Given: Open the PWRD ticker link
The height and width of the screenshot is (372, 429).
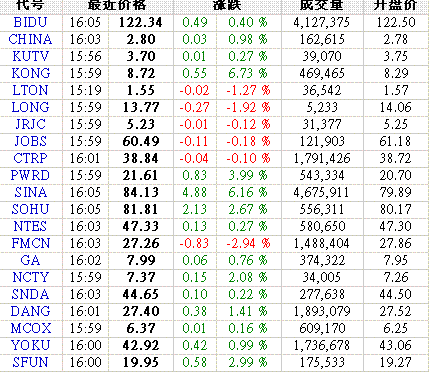Looking at the screenshot, I should pyautogui.click(x=30, y=175).
